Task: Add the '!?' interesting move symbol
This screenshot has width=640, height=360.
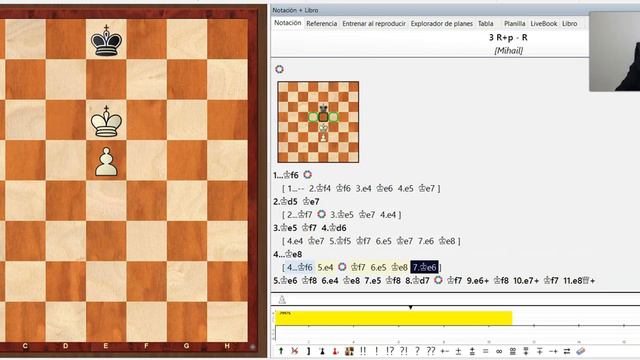Action: pos(390,351)
